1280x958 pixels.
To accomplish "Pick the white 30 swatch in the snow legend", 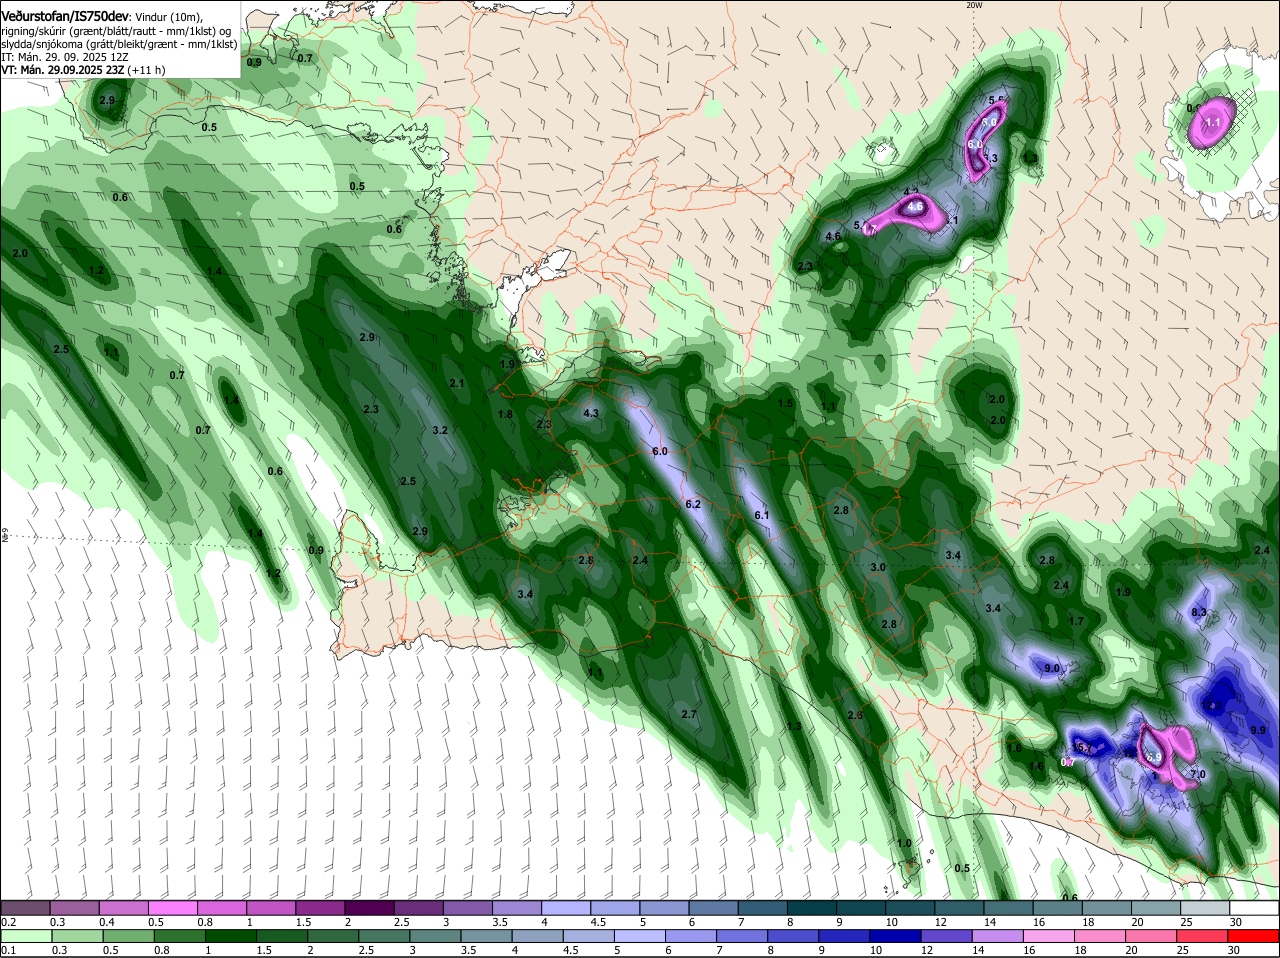I will [1254, 908].
